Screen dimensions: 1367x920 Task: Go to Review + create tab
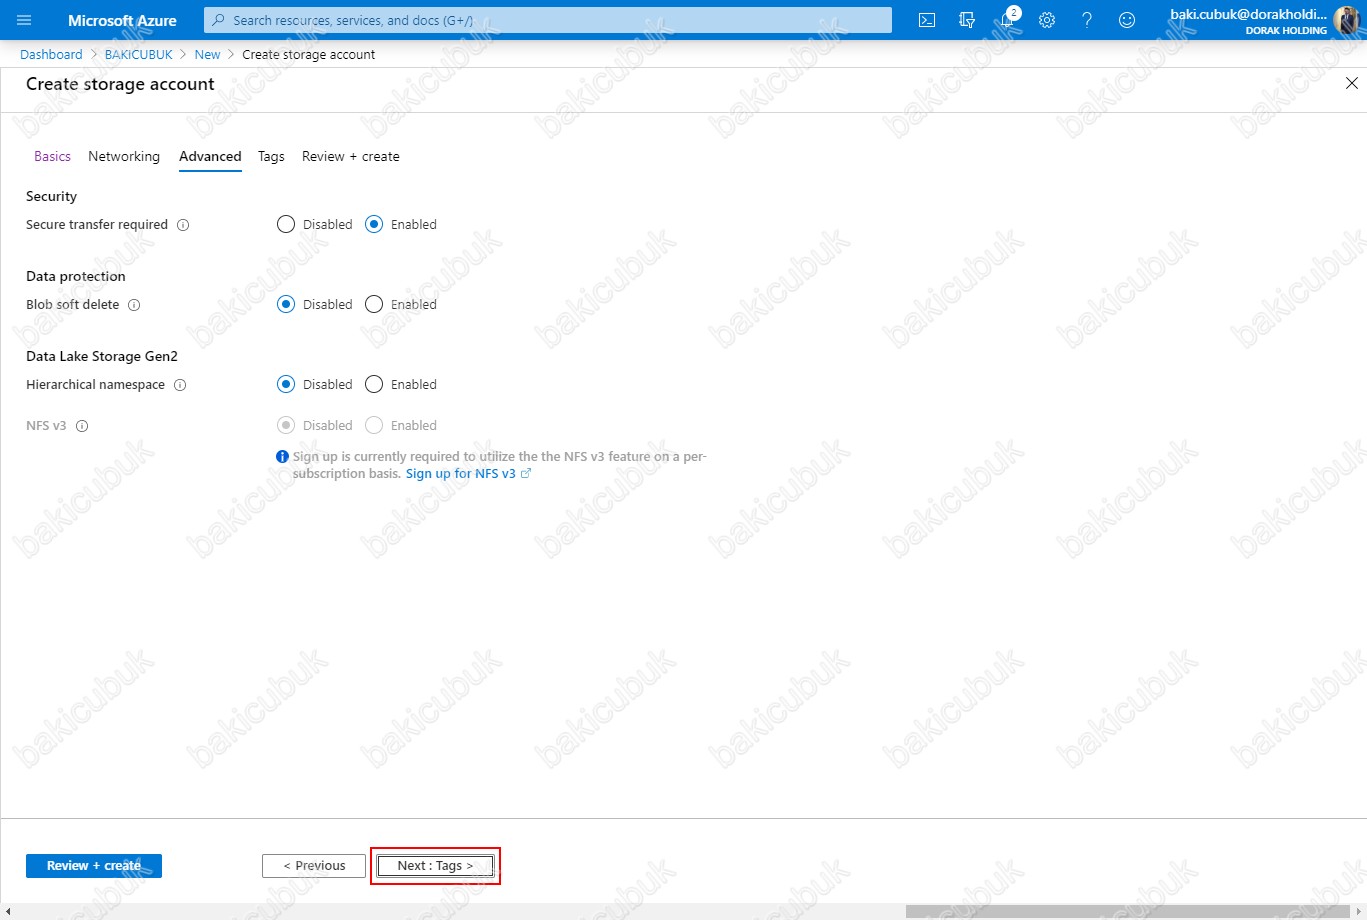click(x=350, y=157)
